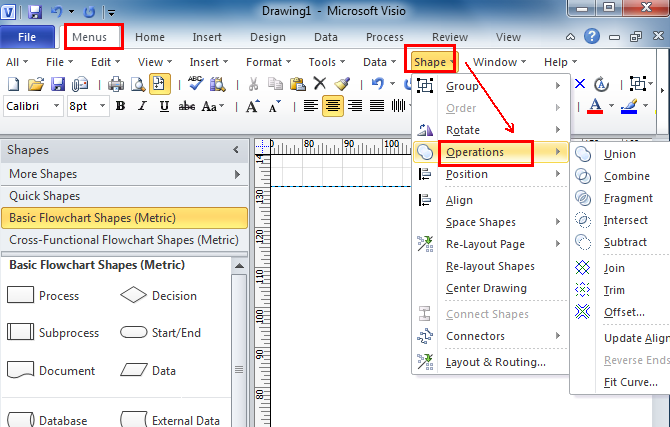The width and height of the screenshot is (670, 427).
Task: Select Cross-Functional Flowchart Shapes (Metric) stencil
Action: tap(124, 240)
